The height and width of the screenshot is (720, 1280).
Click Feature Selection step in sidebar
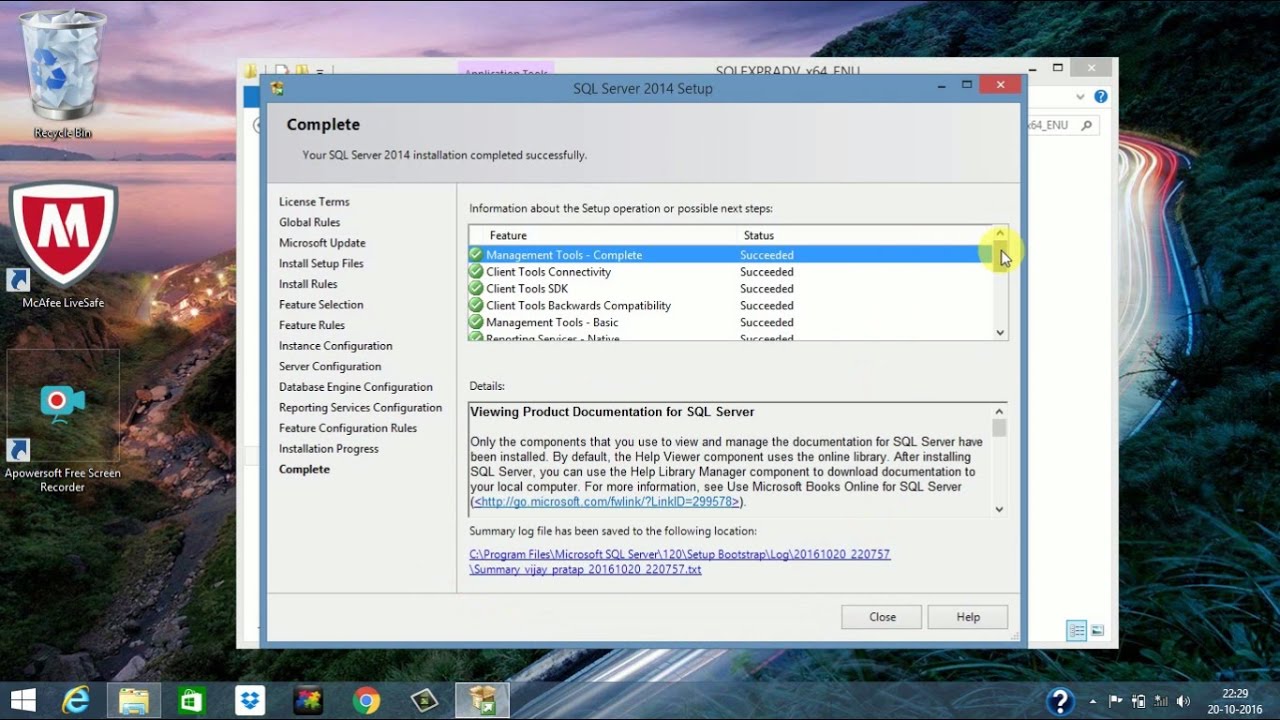point(321,305)
